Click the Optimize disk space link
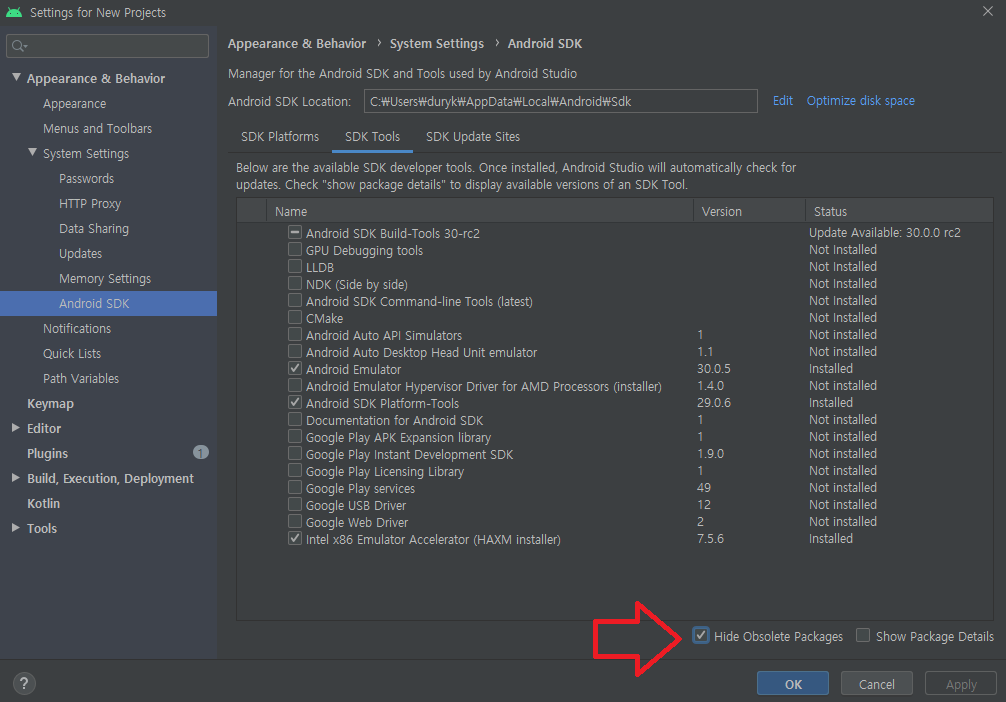Screen dimensions: 1006x702 (x=860, y=101)
